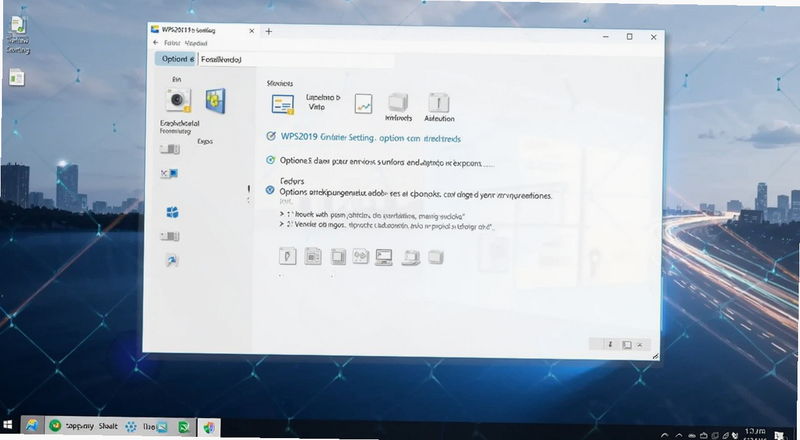Image resolution: width=800 pixels, height=440 pixels.
Task: Open the stacked pages Inirlocds icon
Action: (398, 103)
